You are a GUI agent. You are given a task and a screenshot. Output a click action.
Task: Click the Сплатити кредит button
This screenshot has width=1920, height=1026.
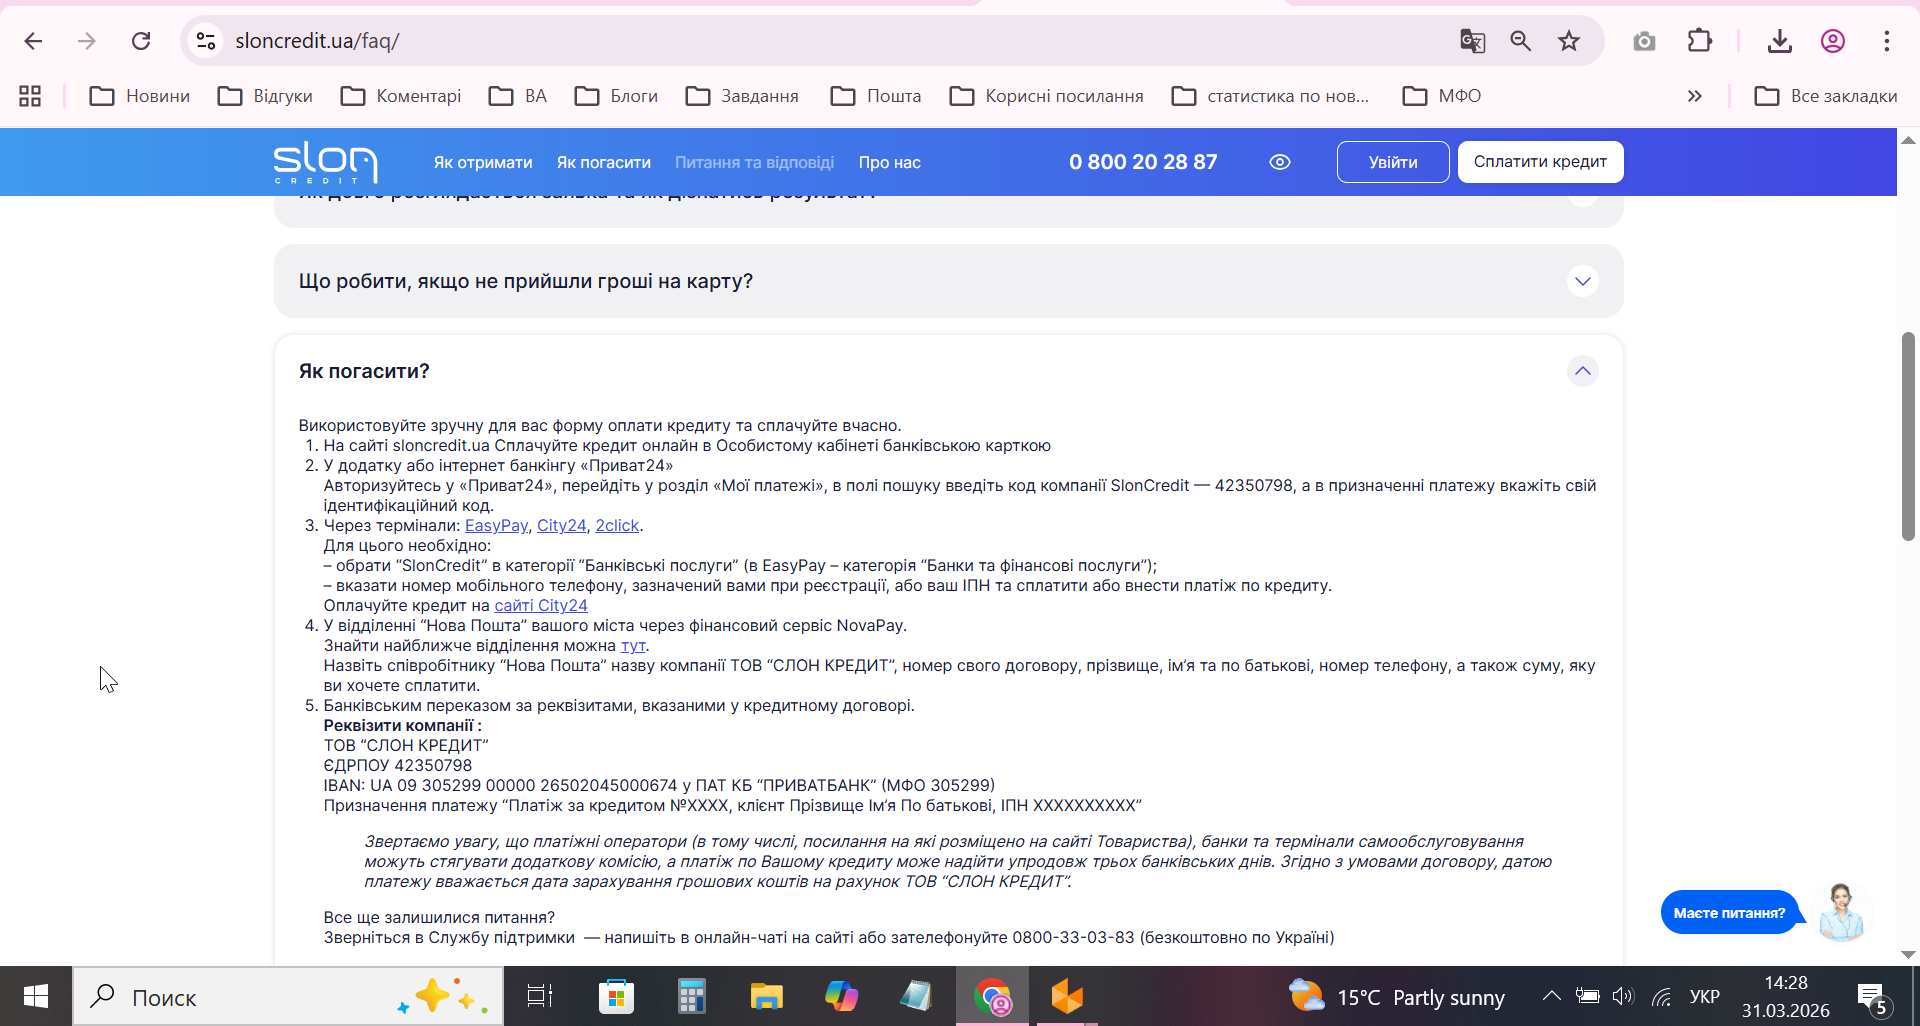[x=1540, y=162]
